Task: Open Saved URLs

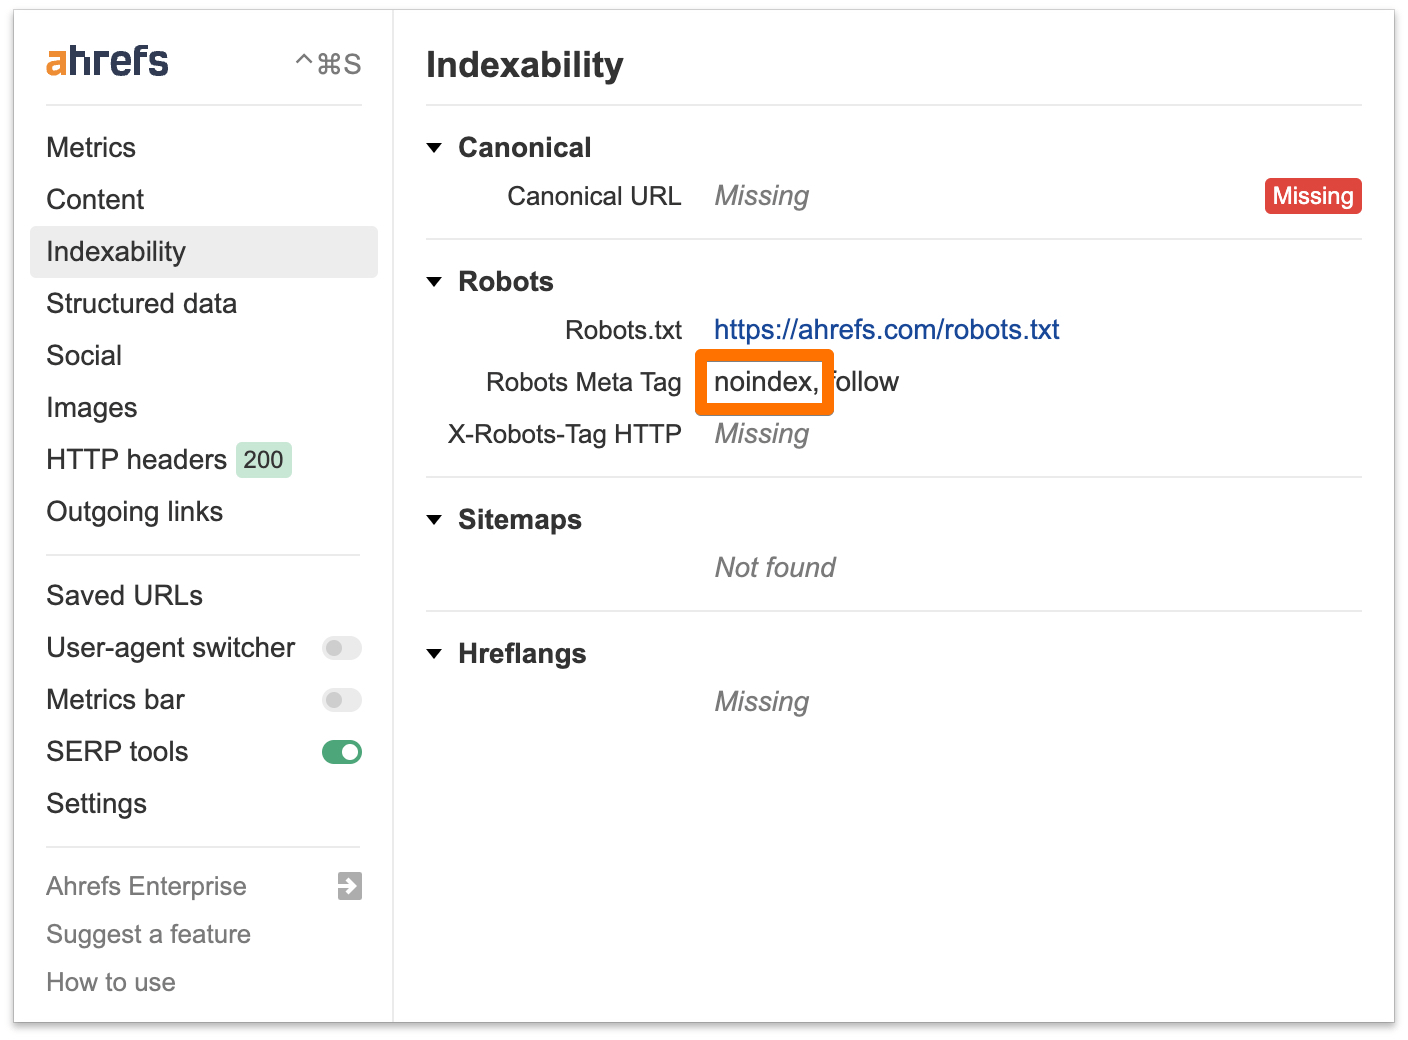Action: coord(124,595)
